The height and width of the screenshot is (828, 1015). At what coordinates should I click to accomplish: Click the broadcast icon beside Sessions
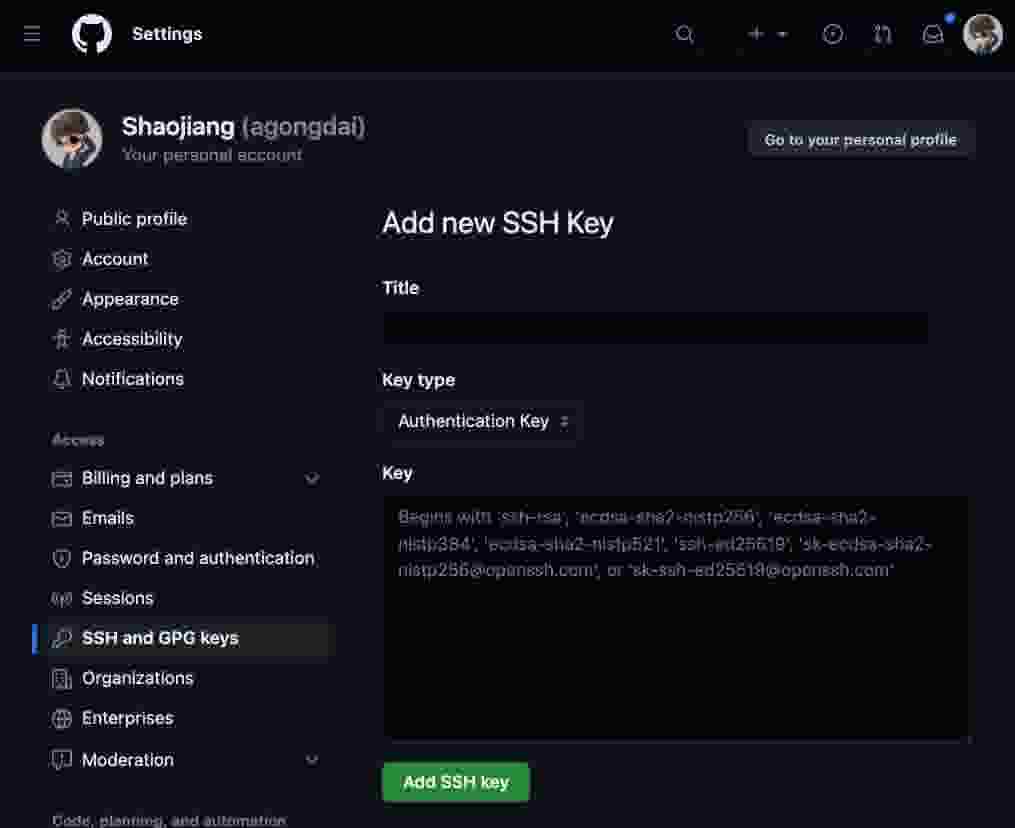pos(61,599)
